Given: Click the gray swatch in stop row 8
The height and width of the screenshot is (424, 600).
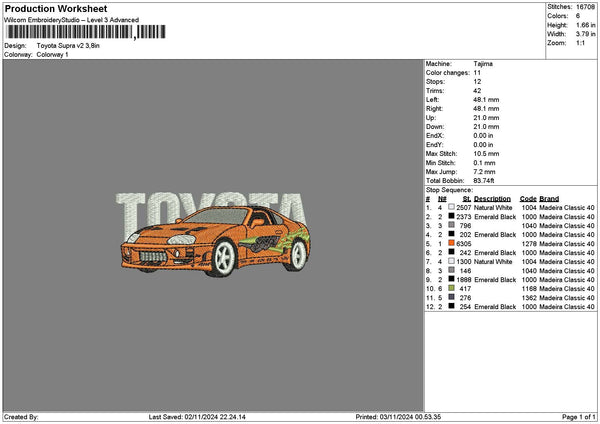Looking at the screenshot, I should [x=452, y=270].
